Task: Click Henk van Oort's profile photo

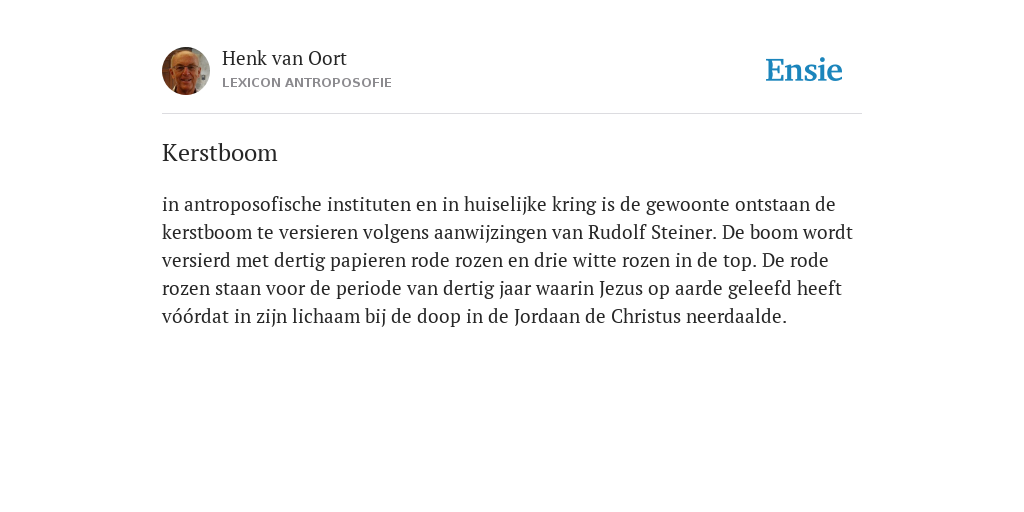Action: click(x=186, y=71)
